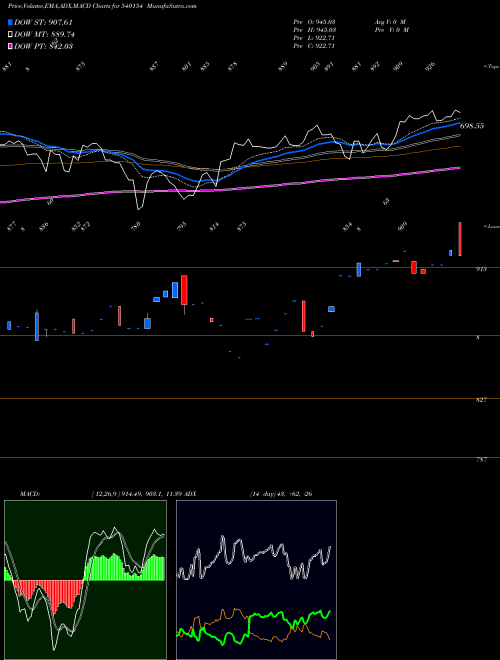Image resolution: width=500 pixels, height=660 pixels.
Task: Click the 915 price level axis label
Action: click(481, 269)
